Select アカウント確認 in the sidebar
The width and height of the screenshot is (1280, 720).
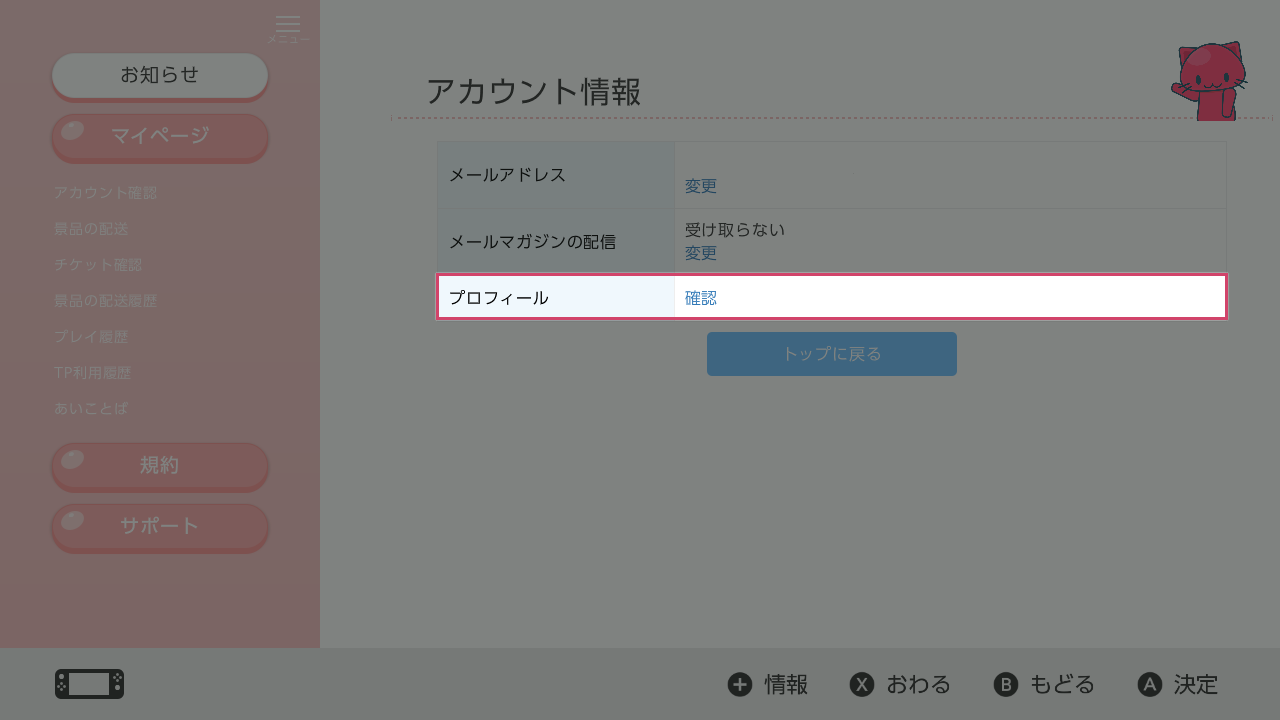coord(106,193)
